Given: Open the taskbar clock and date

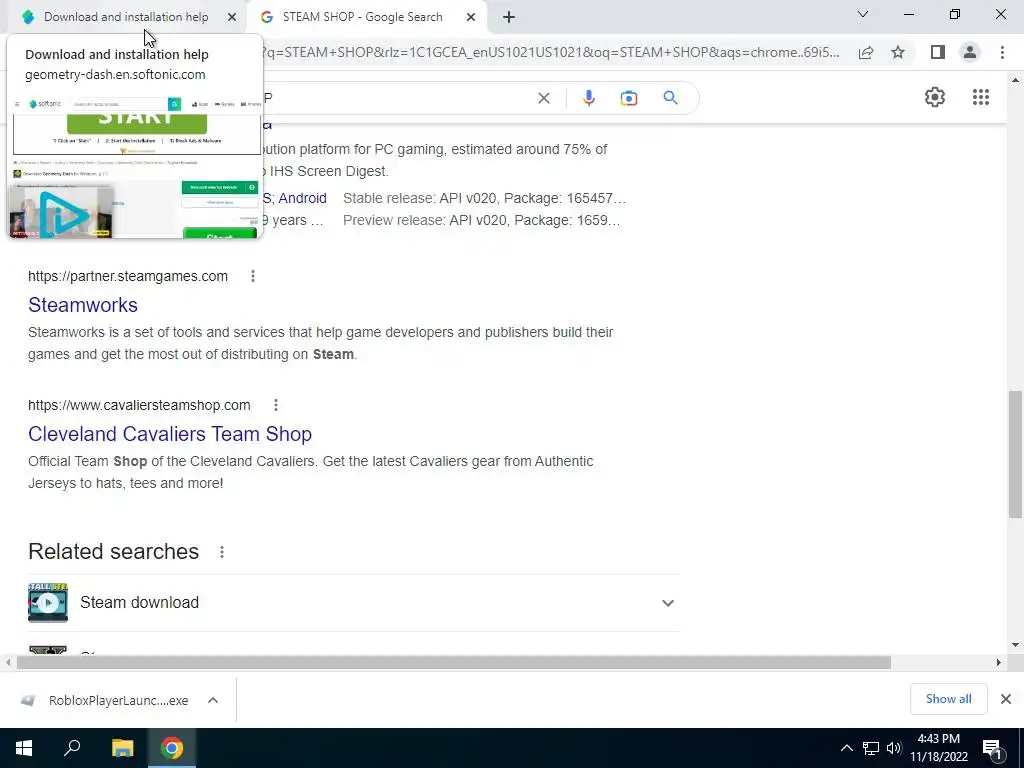Looking at the screenshot, I should pyautogui.click(x=939, y=748).
